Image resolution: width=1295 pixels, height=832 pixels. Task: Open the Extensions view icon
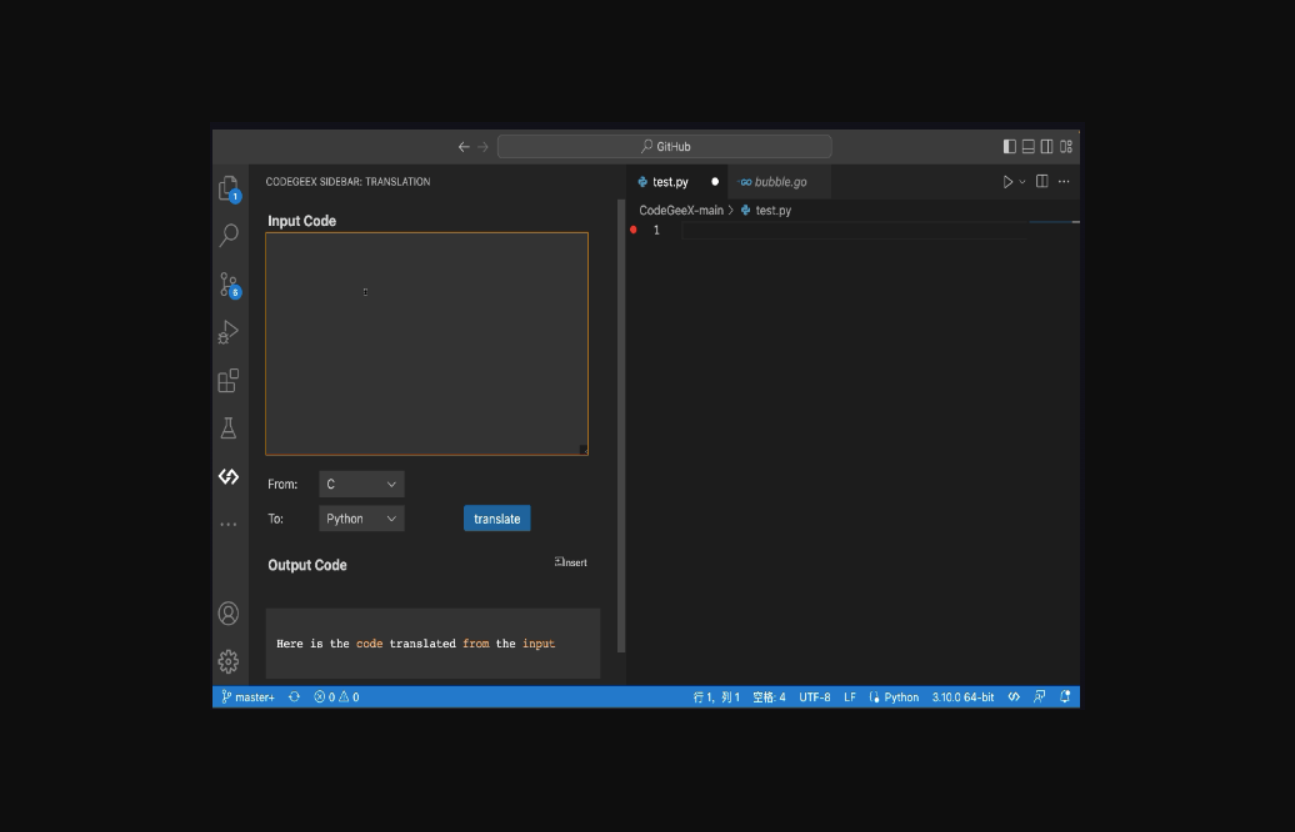click(229, 380)
